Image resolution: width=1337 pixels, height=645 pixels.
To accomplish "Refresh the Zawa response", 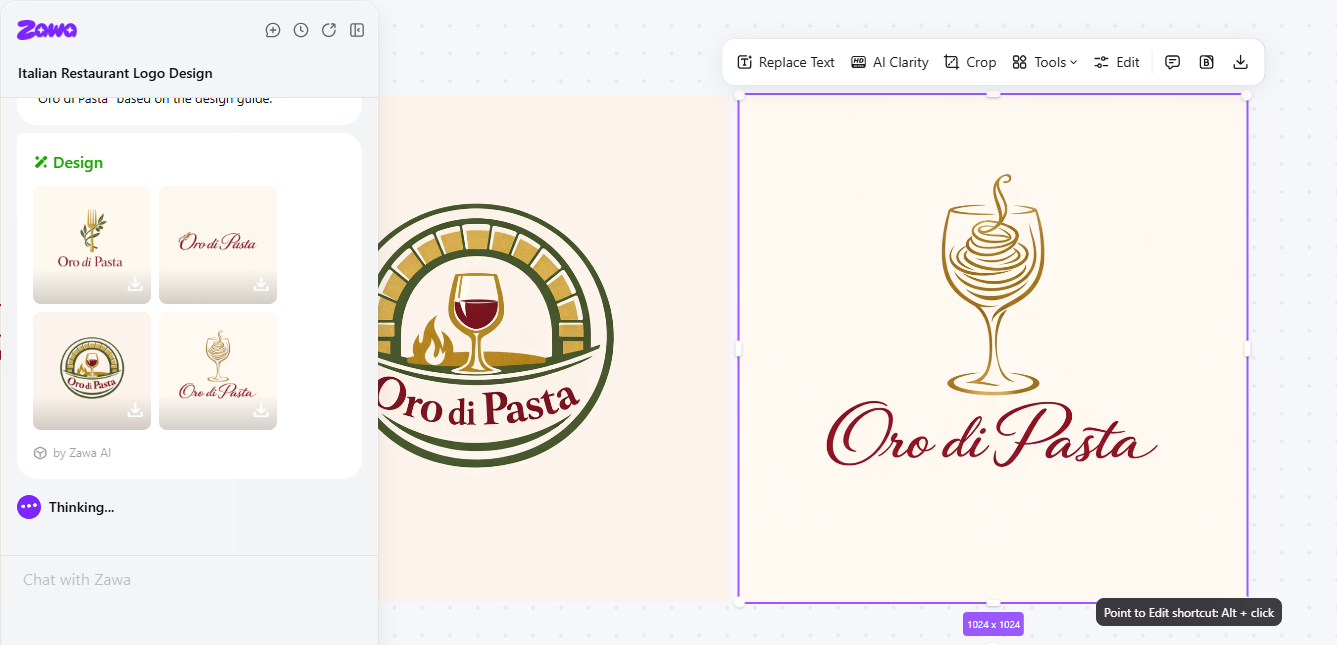I will coord(329,30).
